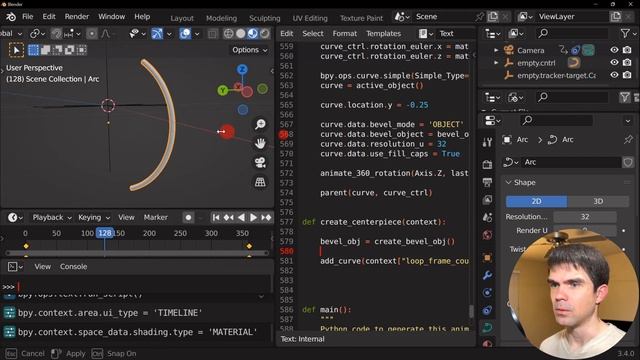Switch to the Texture Paint workspace tab
Image resolution: width=640 pixels, height=360 pixels.
coord(361,18)
